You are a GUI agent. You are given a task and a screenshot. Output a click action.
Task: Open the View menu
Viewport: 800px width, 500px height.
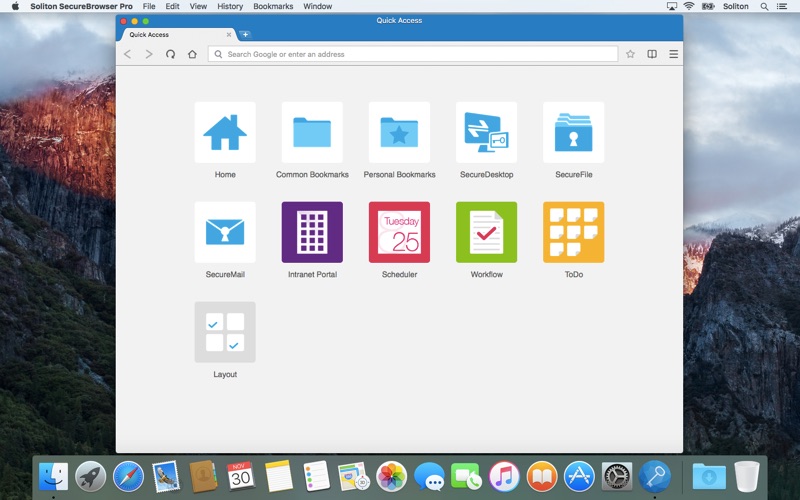[198, 6]
